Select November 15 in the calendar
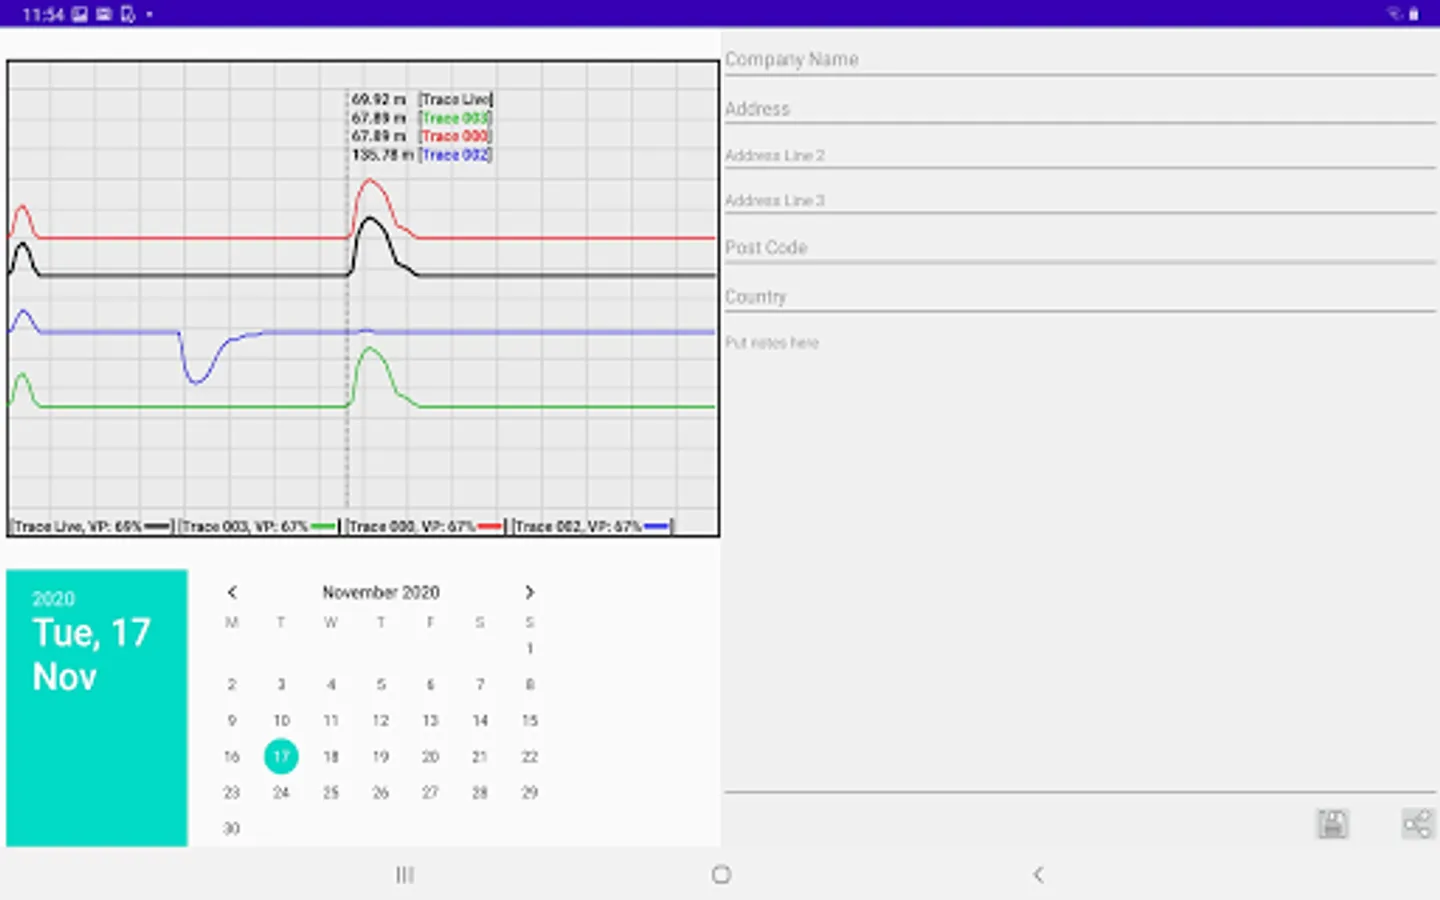The width and height of the screenshot is (1440, 900). point(529,720)
